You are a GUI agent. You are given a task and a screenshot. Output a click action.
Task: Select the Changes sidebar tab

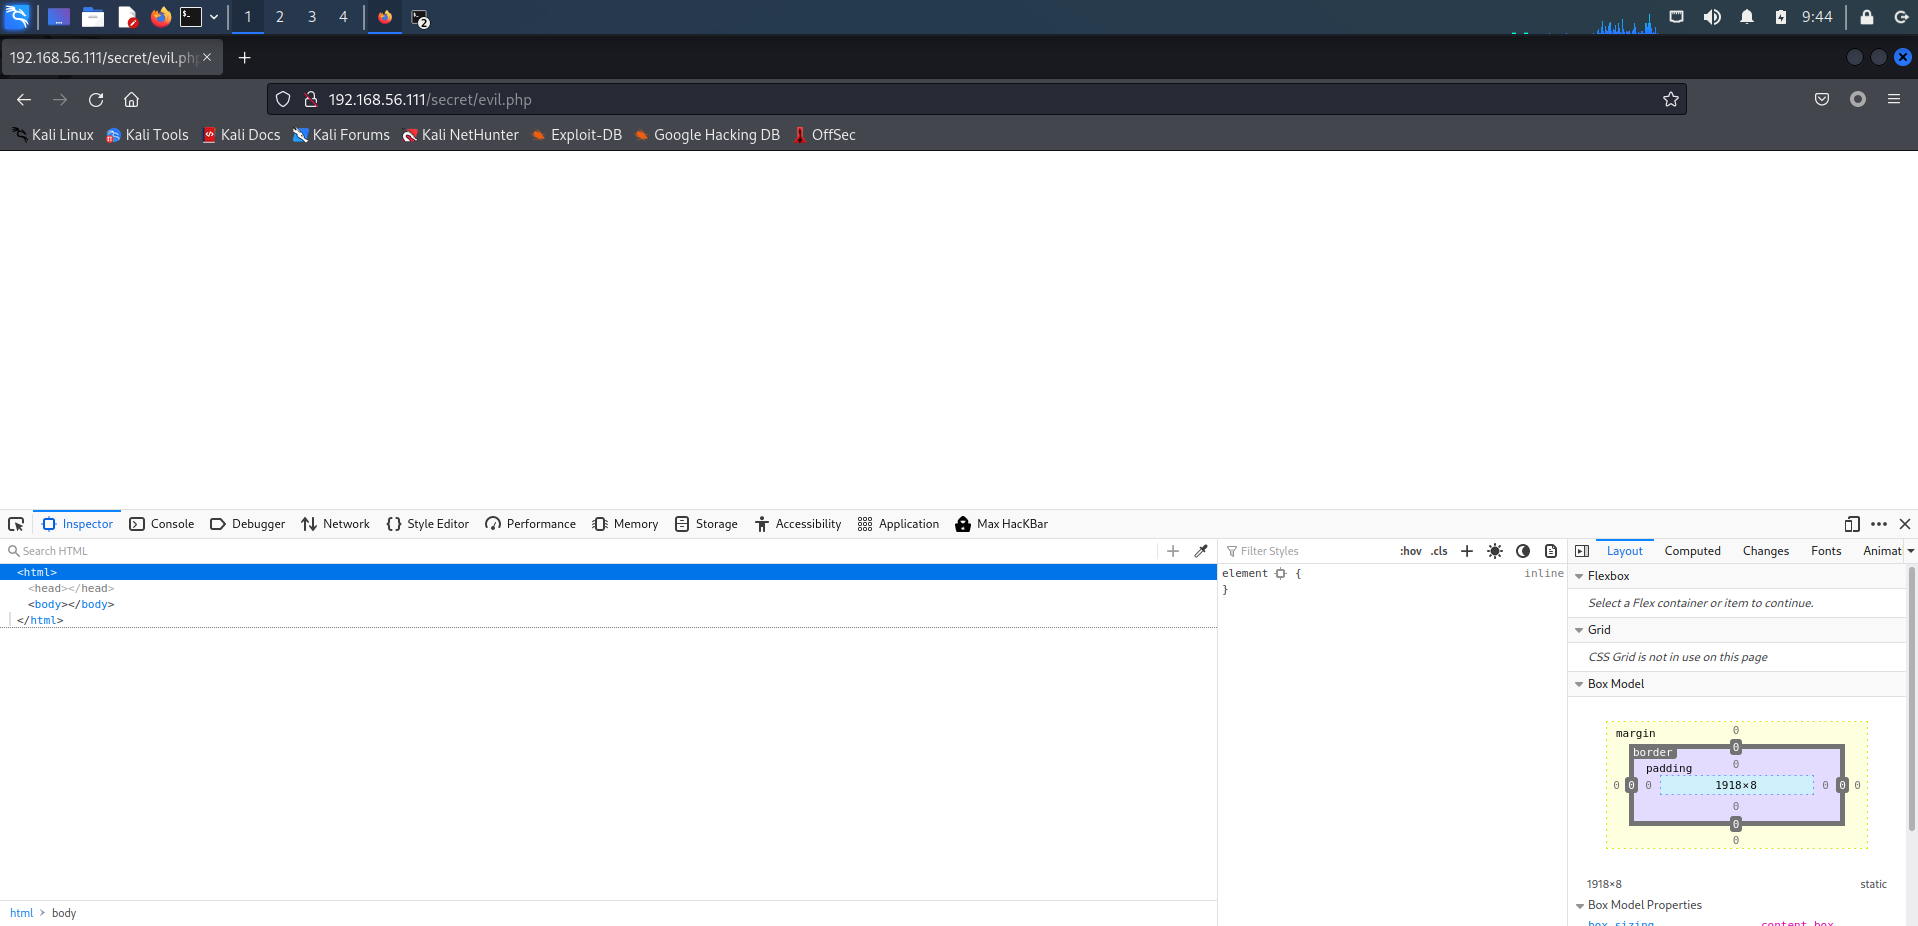click(1765, 551)
